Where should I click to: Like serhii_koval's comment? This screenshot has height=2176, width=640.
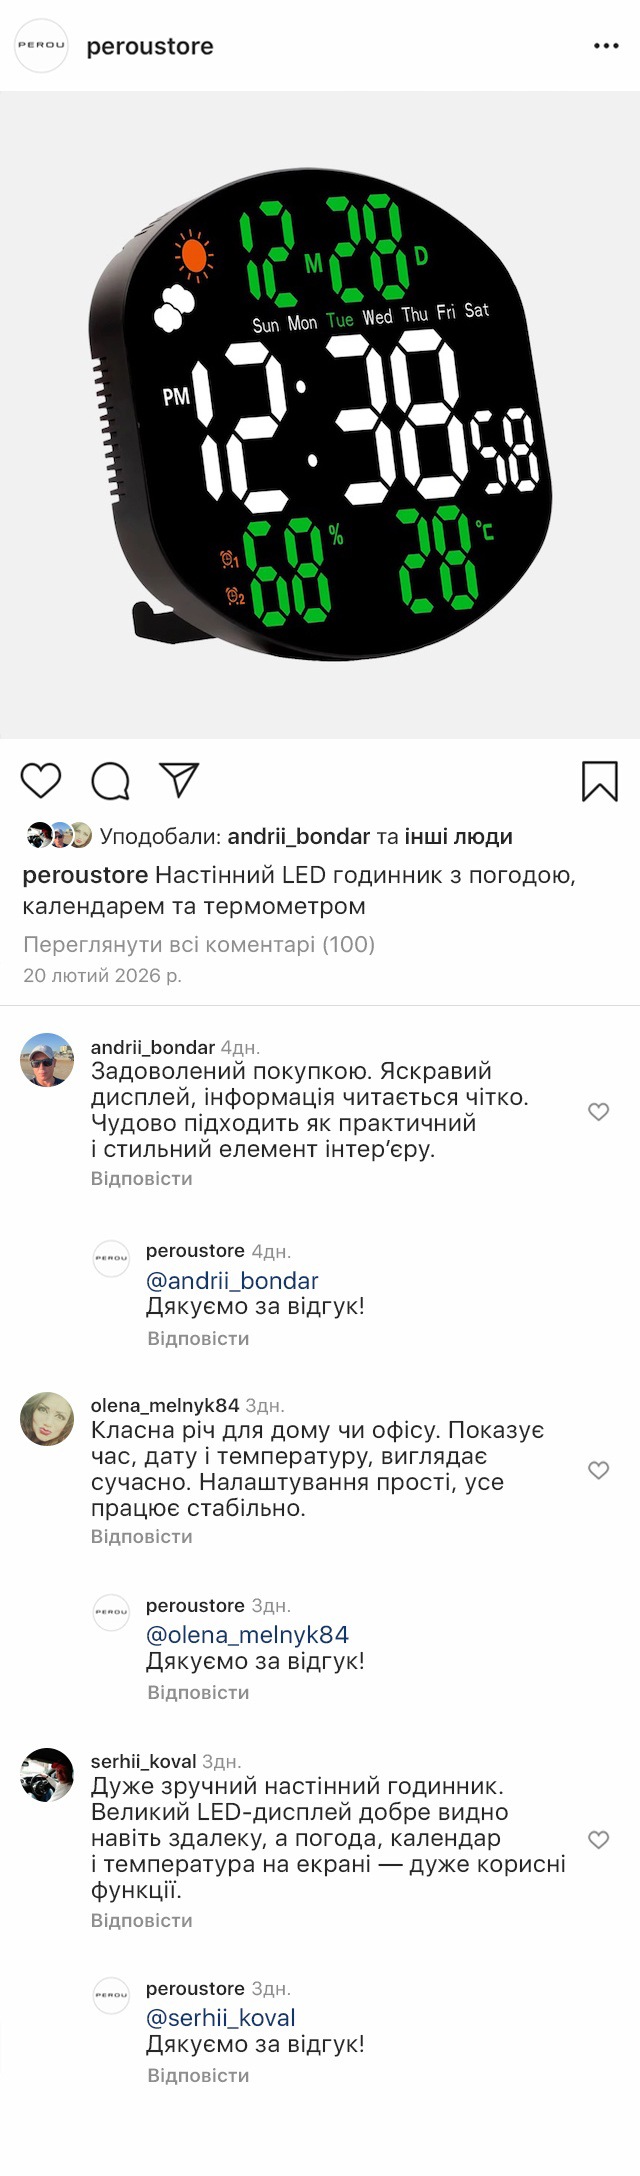click(598, 1840)
